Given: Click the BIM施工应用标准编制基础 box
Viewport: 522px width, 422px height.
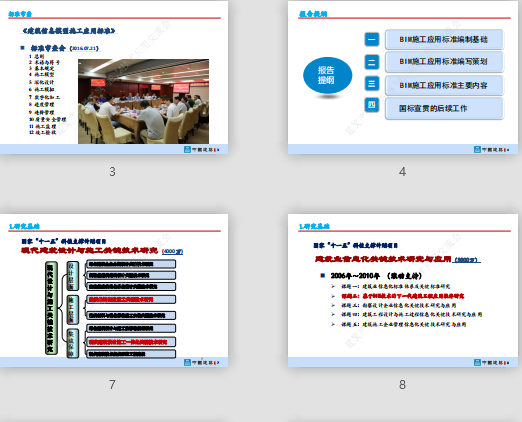Looking at the screenshot, I should (444, 39).
